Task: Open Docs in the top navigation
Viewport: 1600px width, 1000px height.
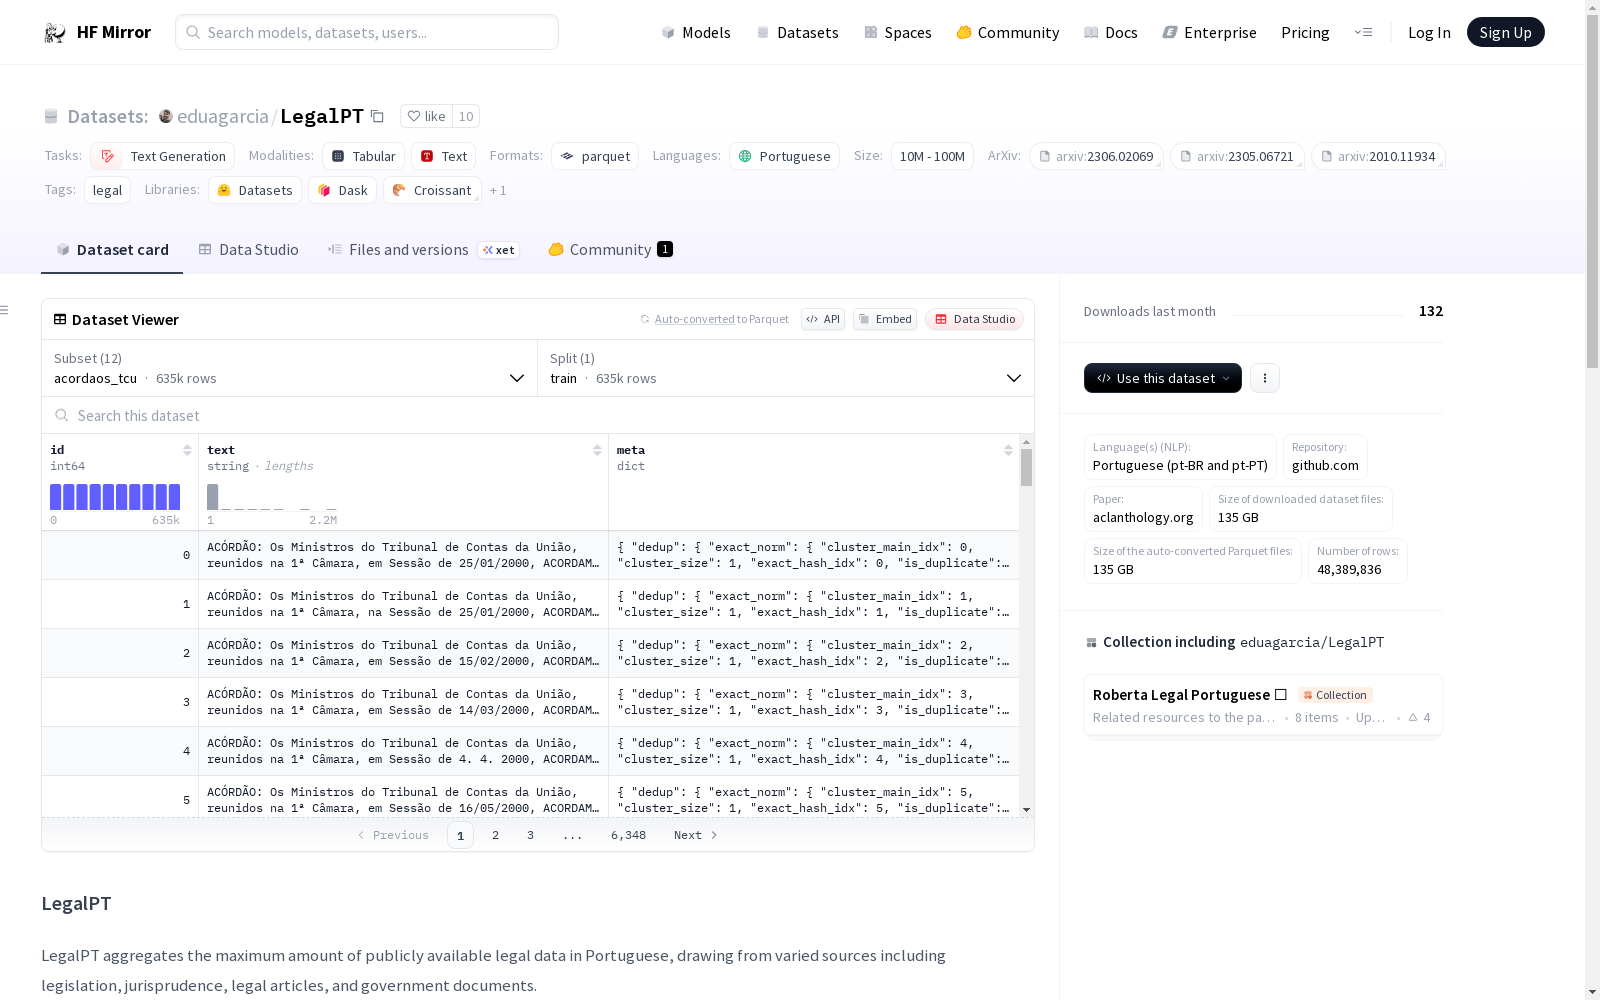Action: pos(1111,33)
